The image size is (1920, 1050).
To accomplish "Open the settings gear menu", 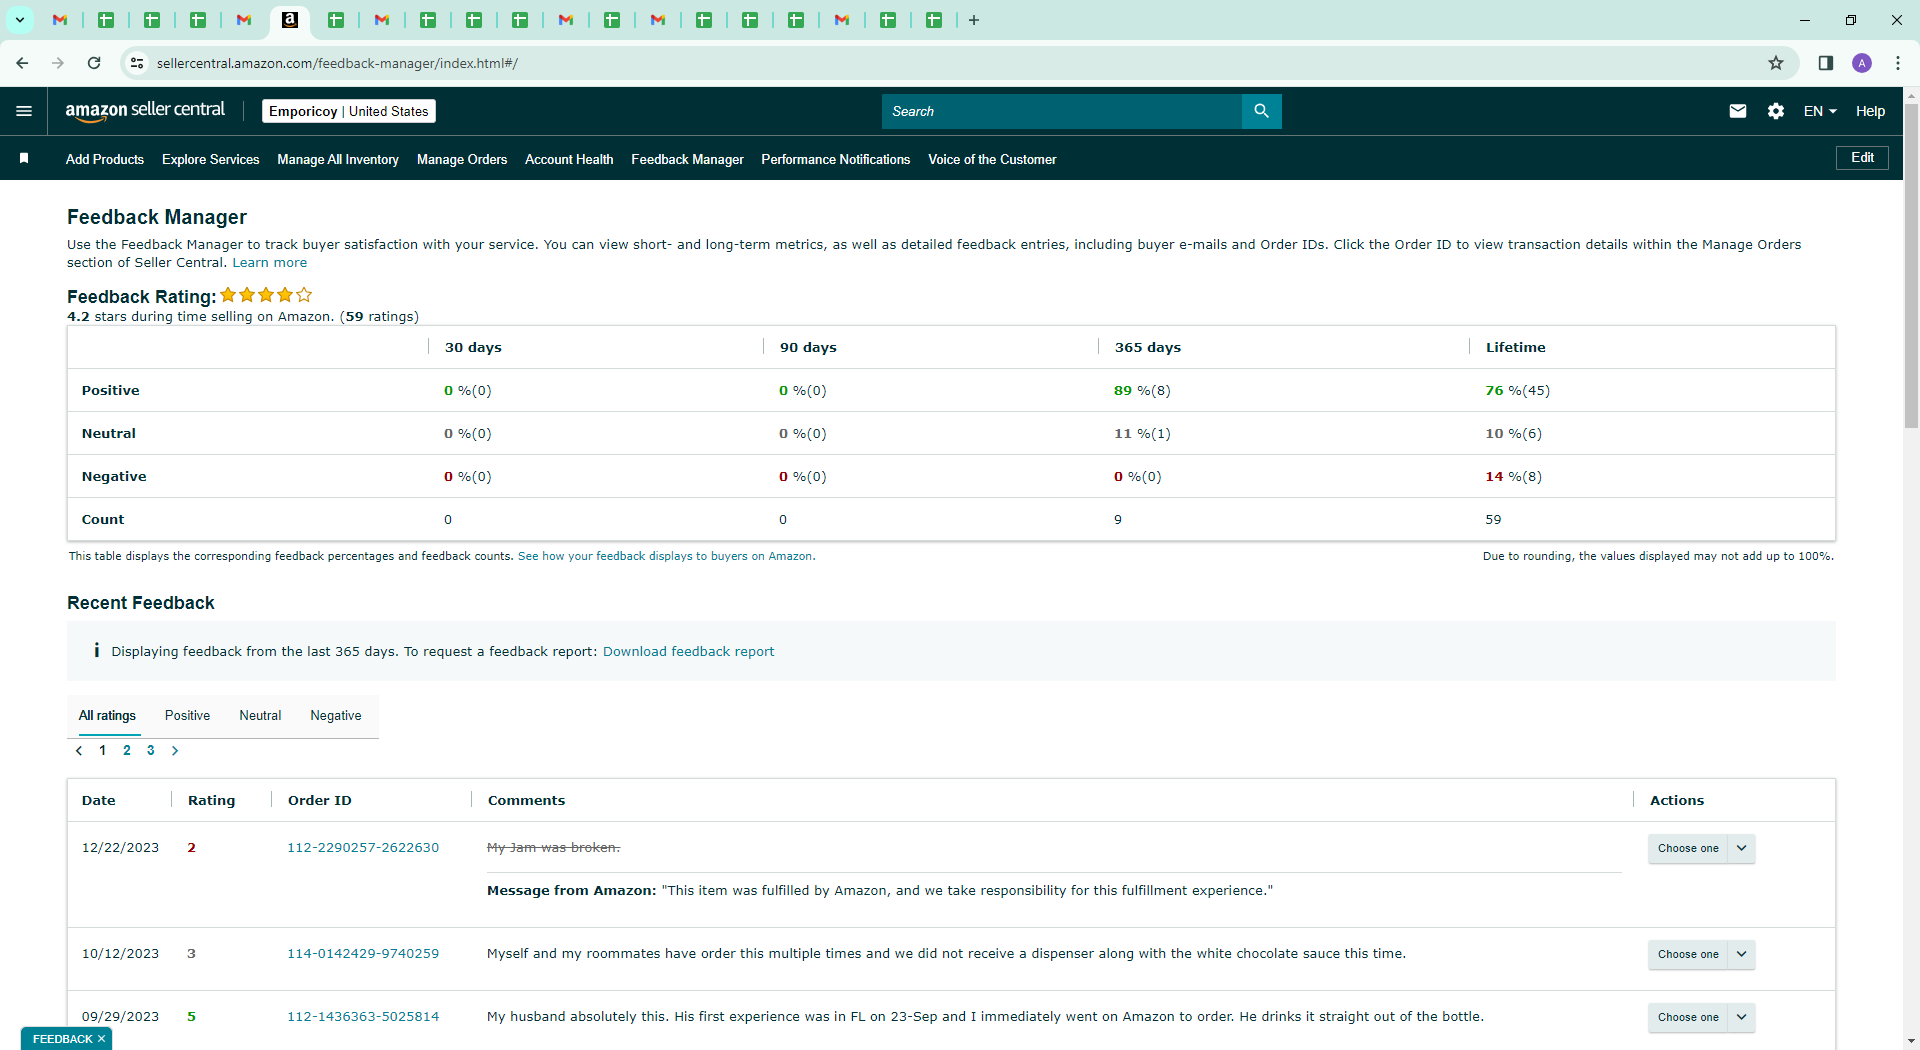I will (1776, 111).
